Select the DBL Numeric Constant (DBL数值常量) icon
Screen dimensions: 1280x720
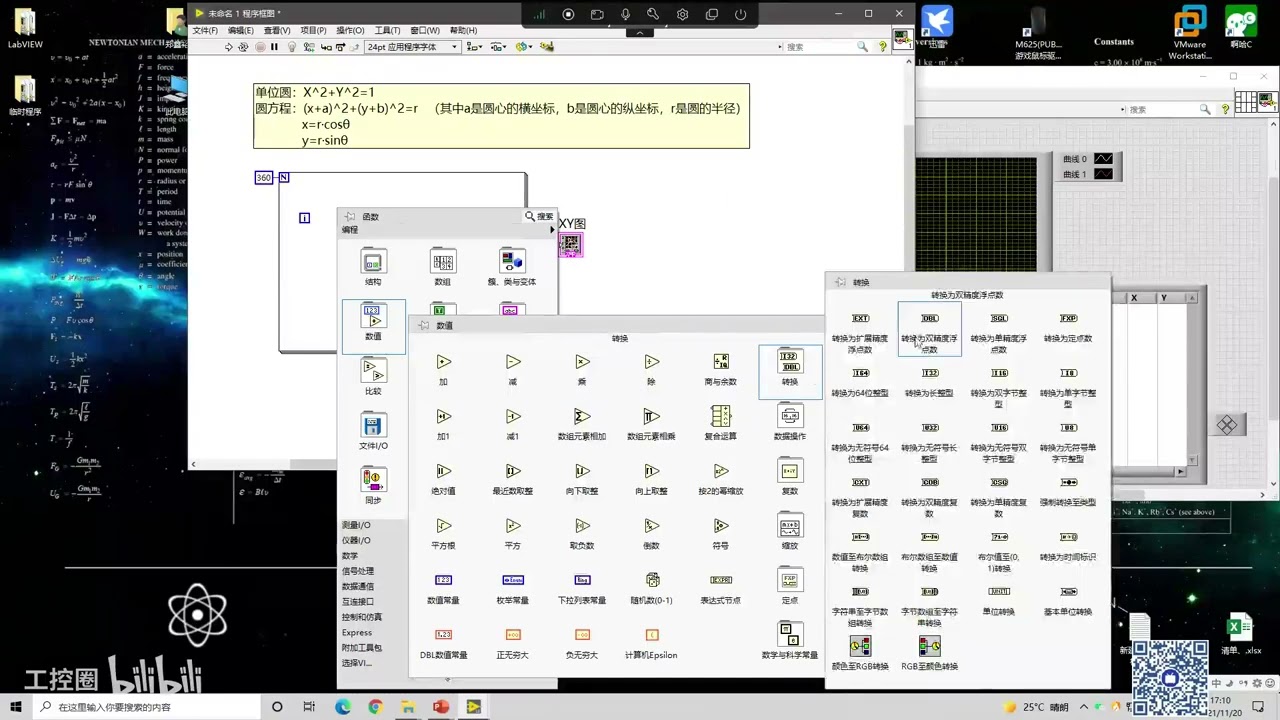click(x=444, y=634)
